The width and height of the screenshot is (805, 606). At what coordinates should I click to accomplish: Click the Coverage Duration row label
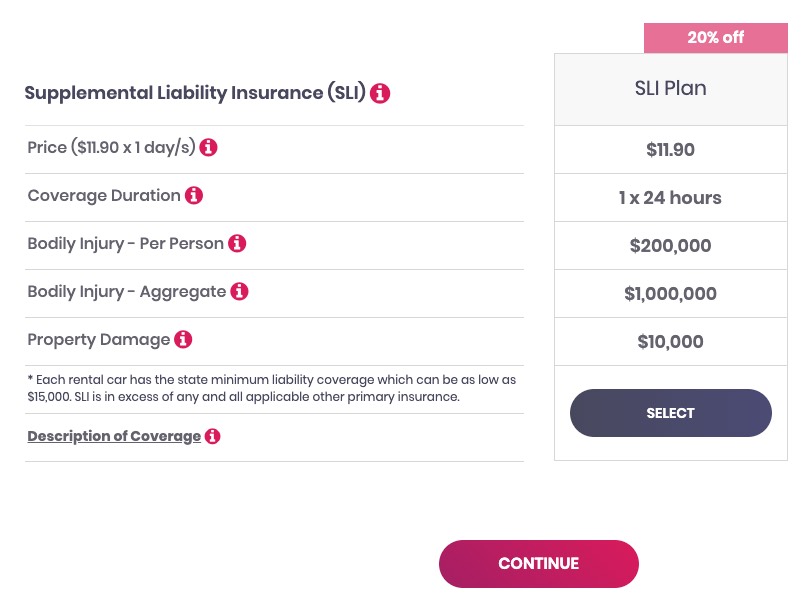coord(104,196)
